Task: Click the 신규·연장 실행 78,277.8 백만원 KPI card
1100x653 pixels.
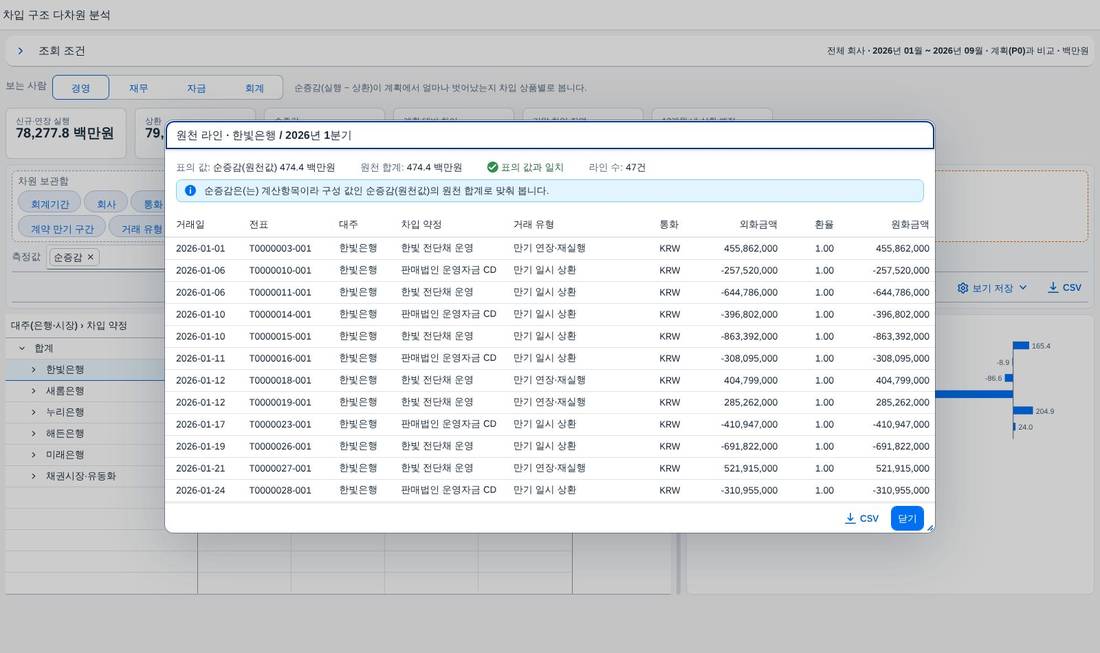Action: click(x=65, y=133)
